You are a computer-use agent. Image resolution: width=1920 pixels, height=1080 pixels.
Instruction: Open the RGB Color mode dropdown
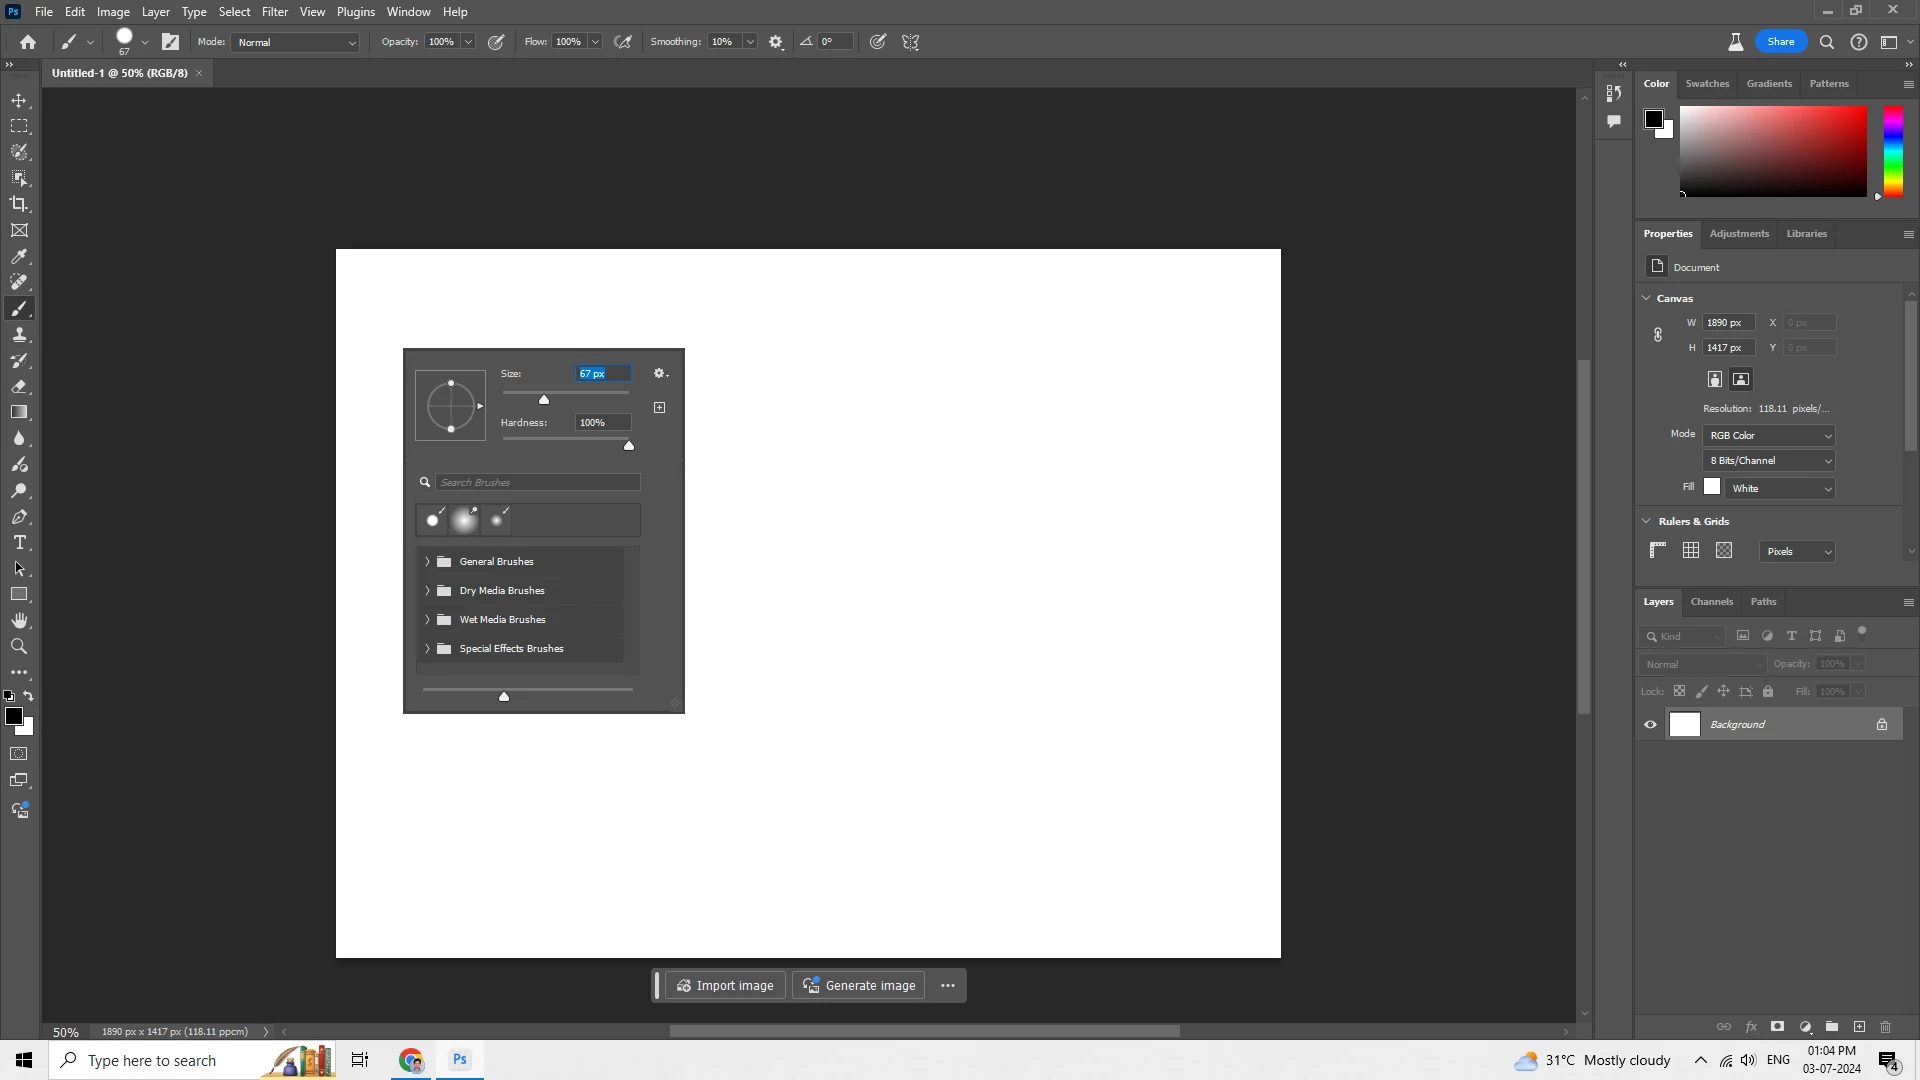(x=1769, y=435)
